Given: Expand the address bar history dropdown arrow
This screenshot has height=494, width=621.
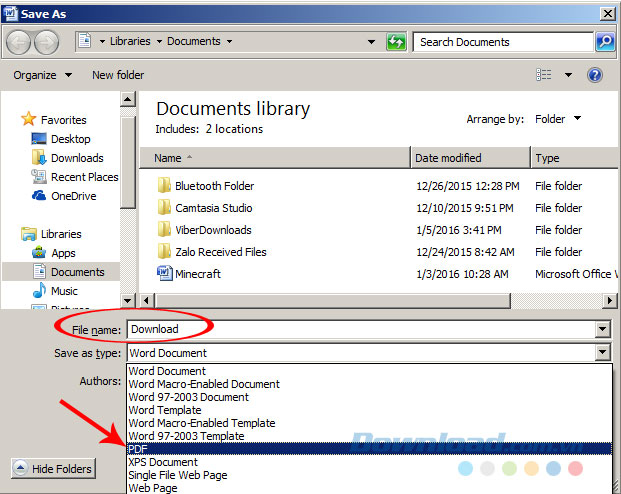Looking at the screenshot, I should [371, 42].
